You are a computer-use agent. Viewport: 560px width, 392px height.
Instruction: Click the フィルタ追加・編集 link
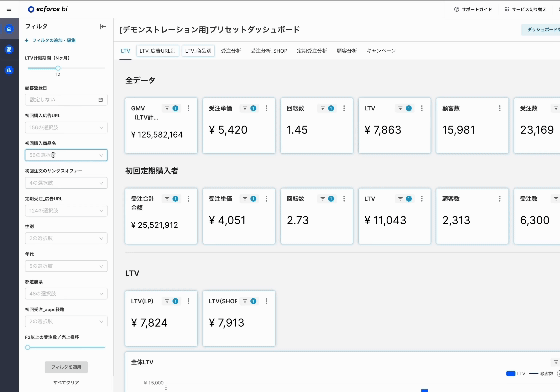tap(50, 40)
